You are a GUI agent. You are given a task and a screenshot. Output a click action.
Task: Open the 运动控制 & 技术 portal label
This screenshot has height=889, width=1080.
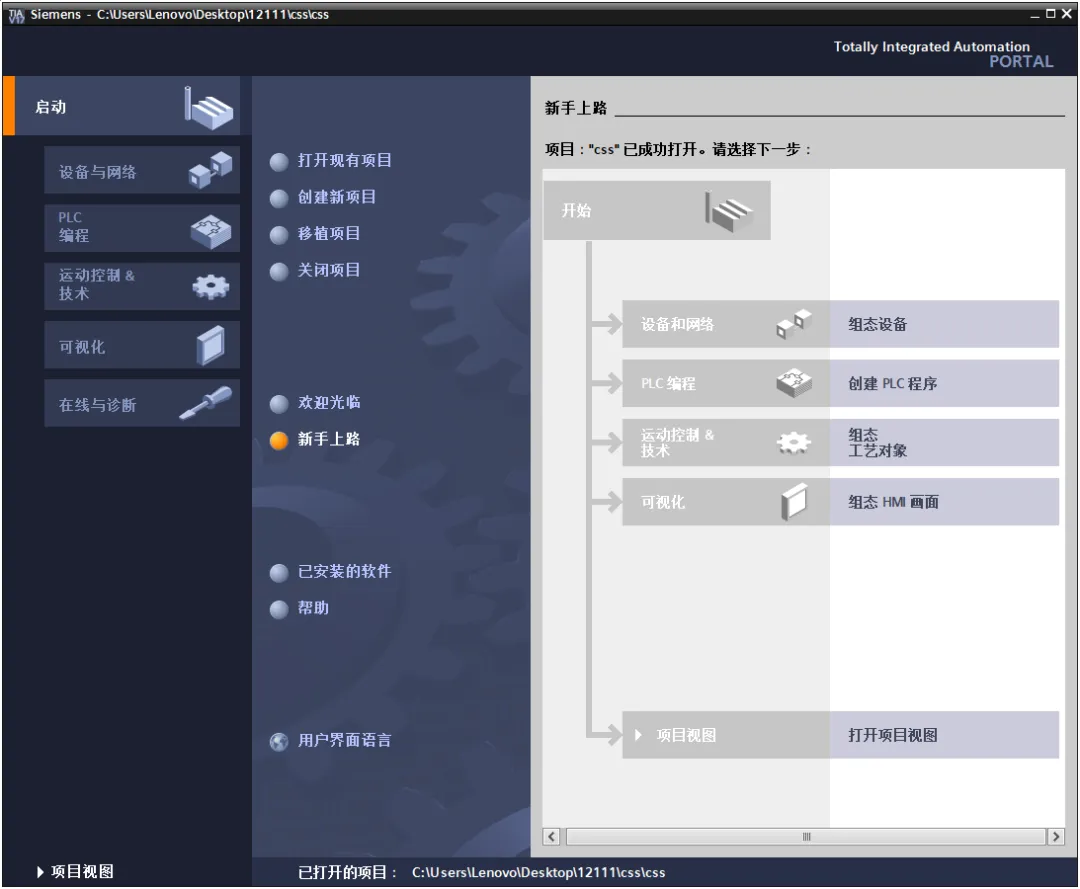96,284
